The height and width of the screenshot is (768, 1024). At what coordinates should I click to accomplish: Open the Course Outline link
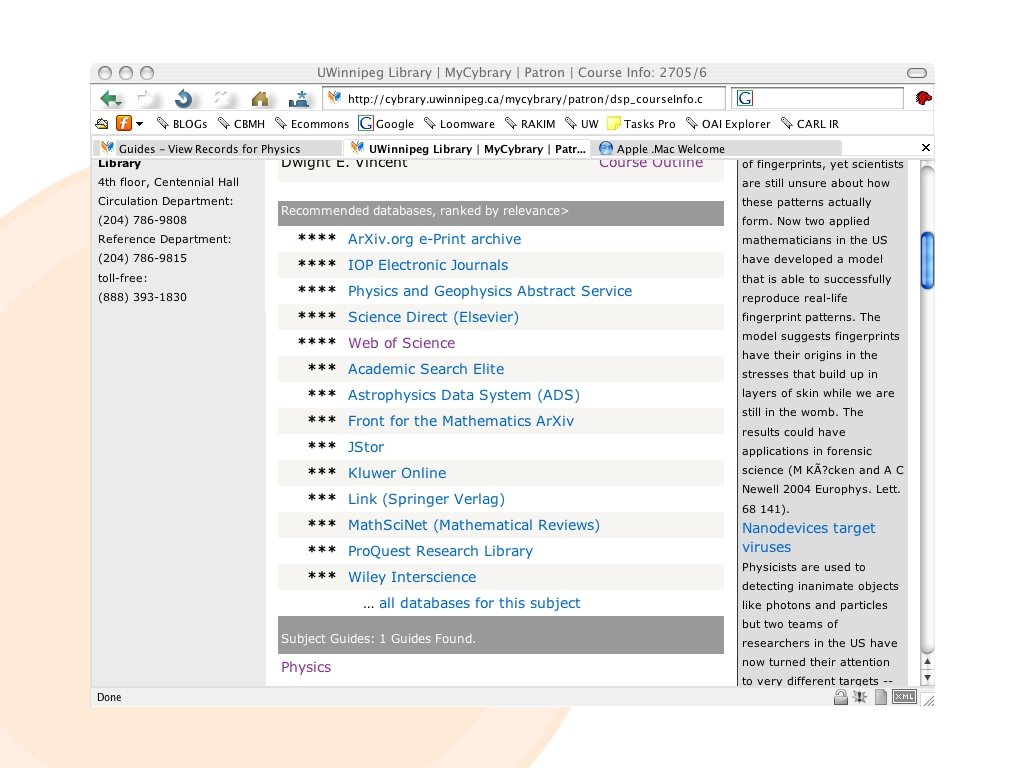[x=651, y=163]
